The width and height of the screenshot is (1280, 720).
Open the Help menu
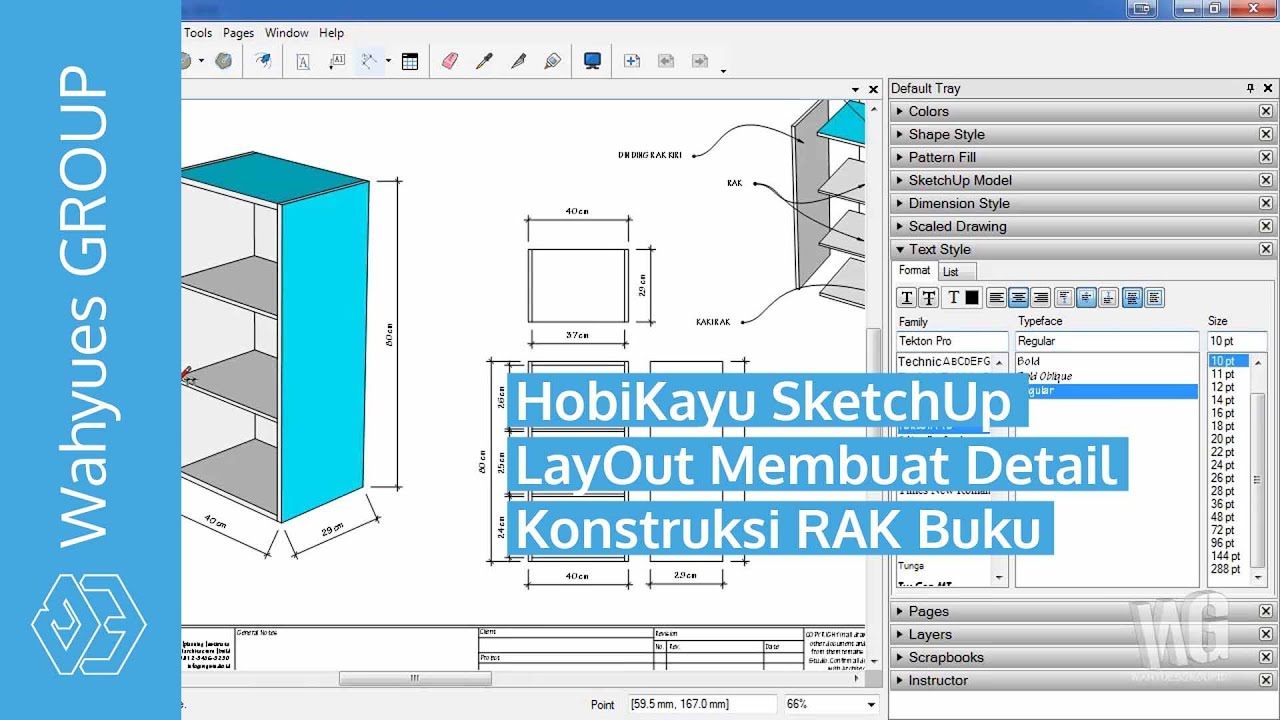tap(331, 33)
